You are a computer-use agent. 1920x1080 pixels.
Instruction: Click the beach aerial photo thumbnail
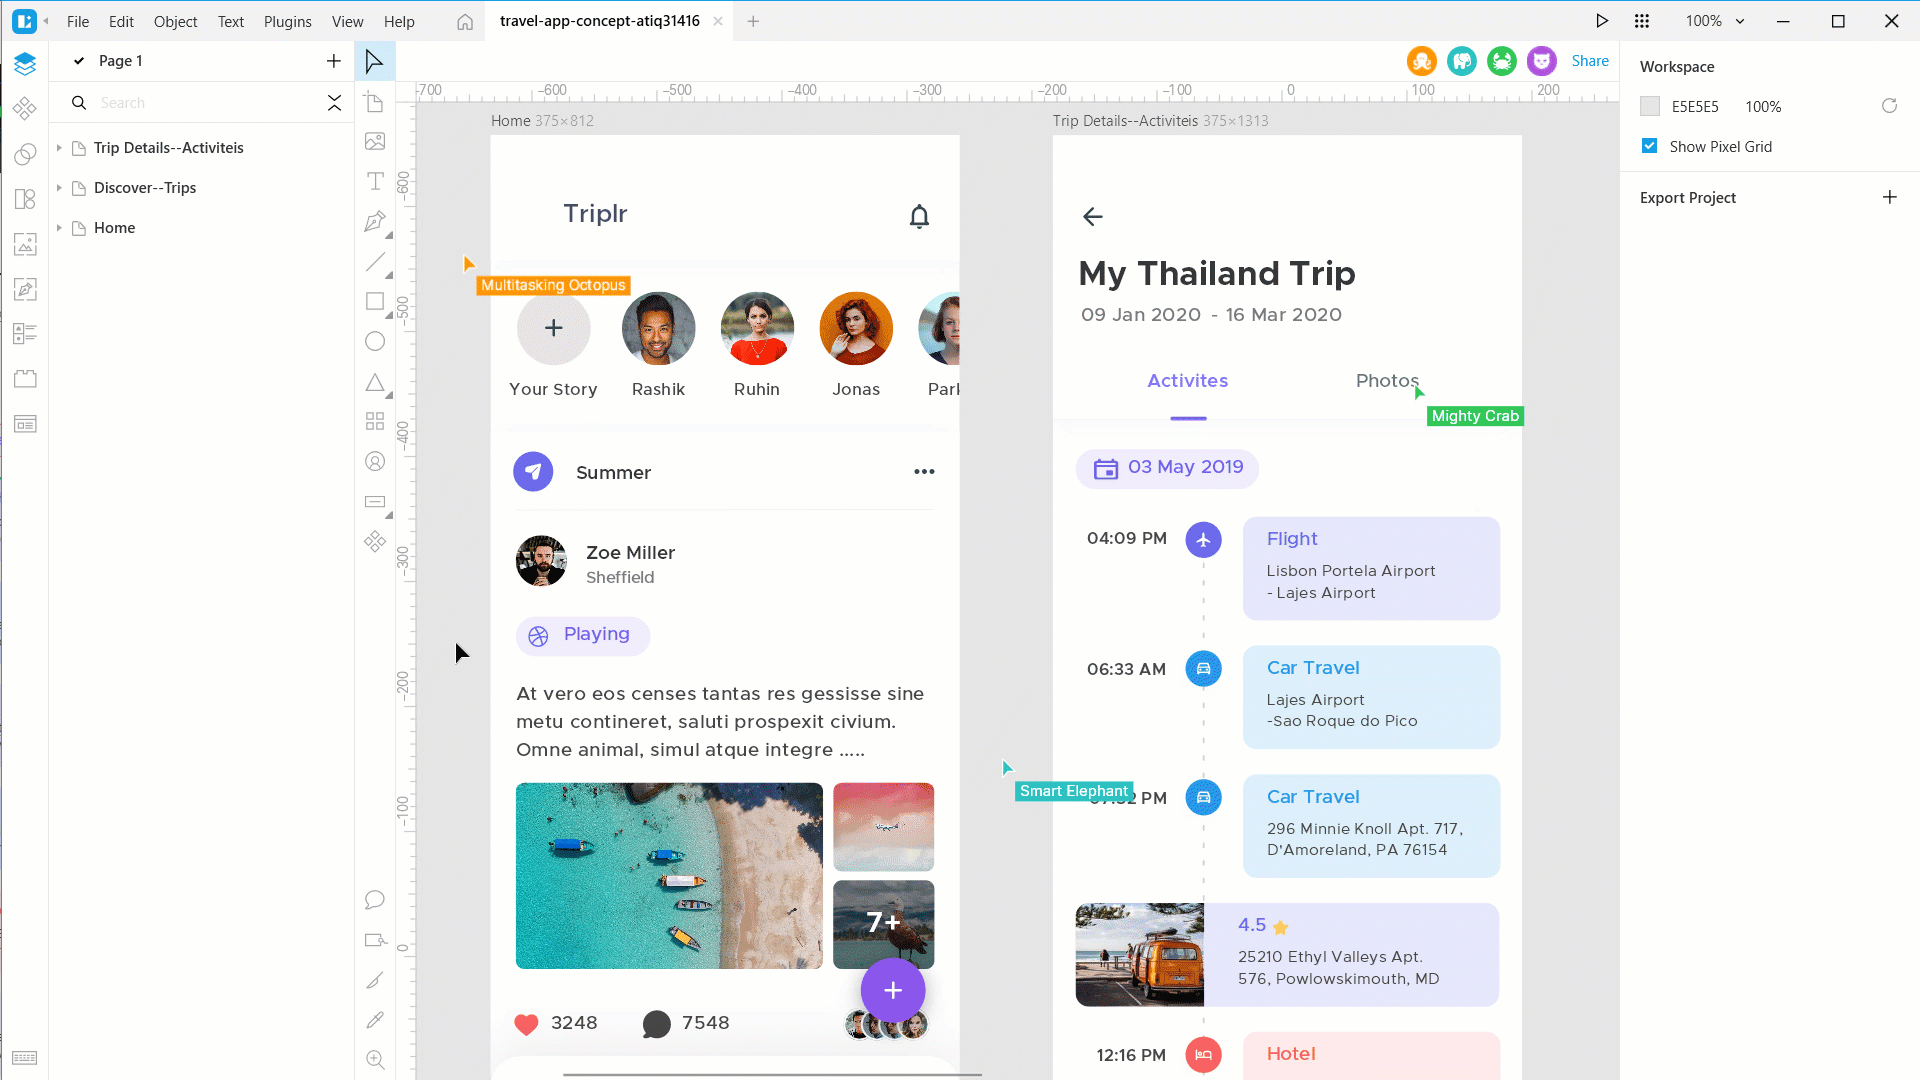pos(669,876)
